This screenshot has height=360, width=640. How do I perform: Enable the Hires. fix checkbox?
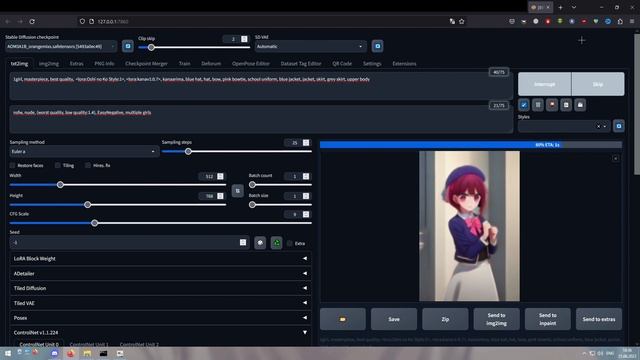coord(88,165)
